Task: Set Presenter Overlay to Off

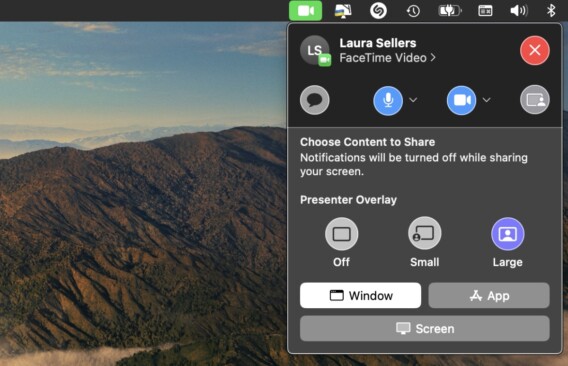Action: (341, 234)
